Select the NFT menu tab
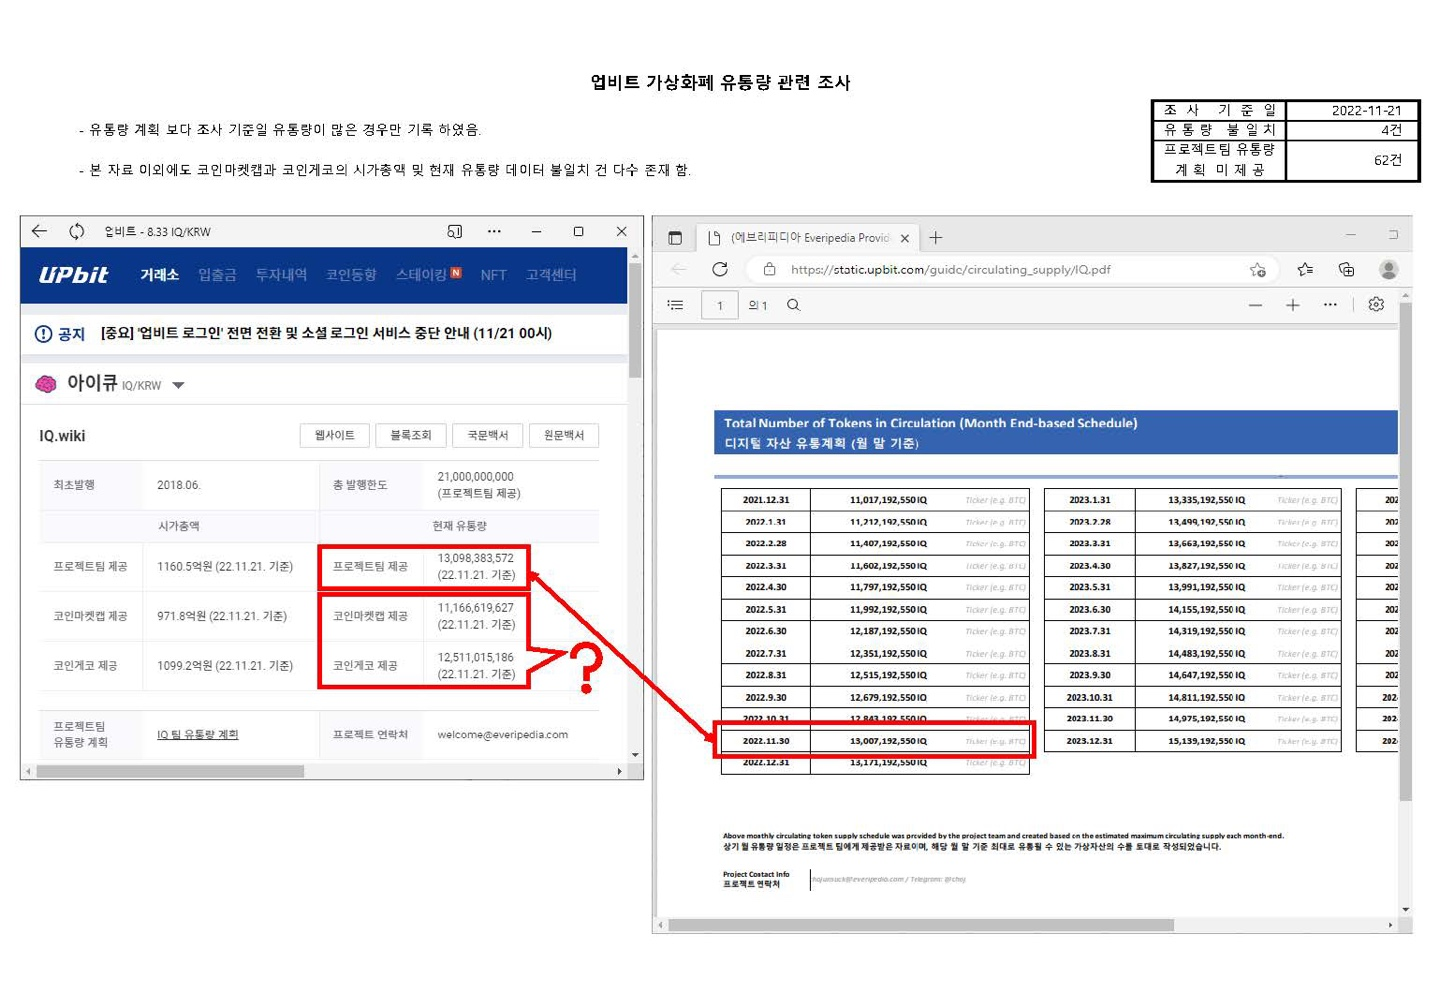Image resolution: width=1440 pixels, height=1008 pixels. (x=493, y=275)
